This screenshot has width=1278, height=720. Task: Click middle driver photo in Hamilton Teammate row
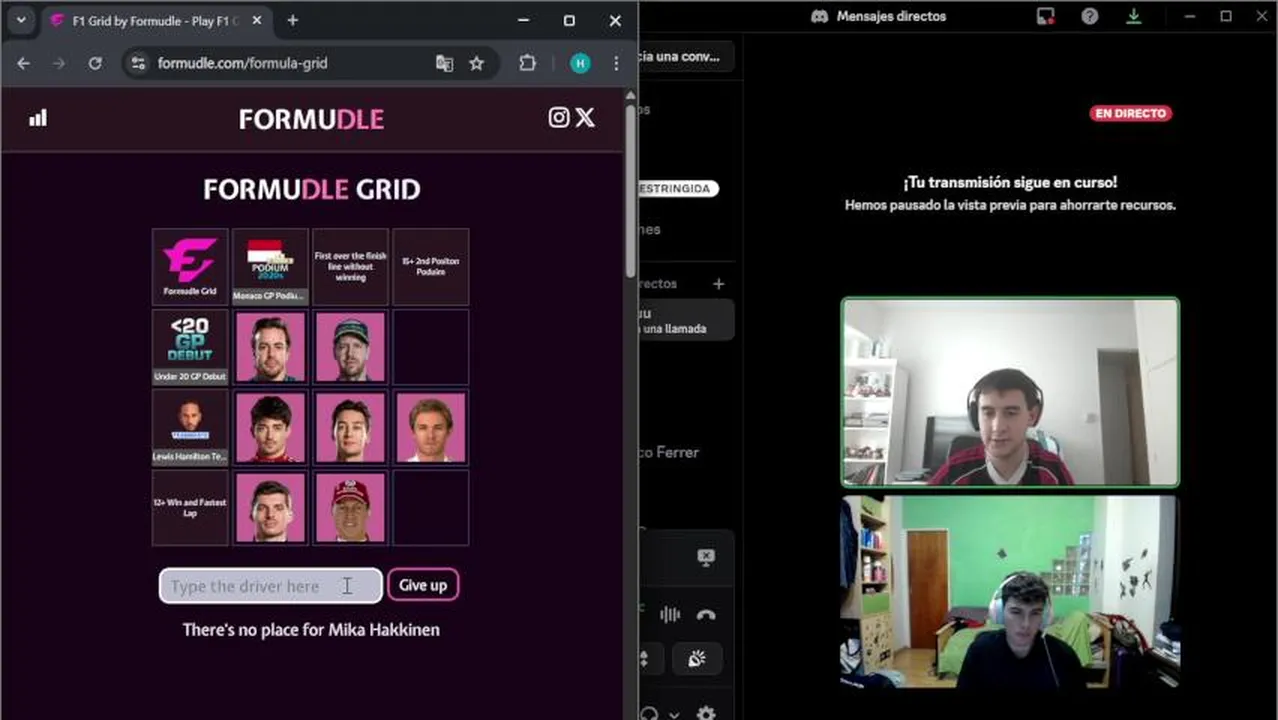pyautogui.click(x=350, y=427)
